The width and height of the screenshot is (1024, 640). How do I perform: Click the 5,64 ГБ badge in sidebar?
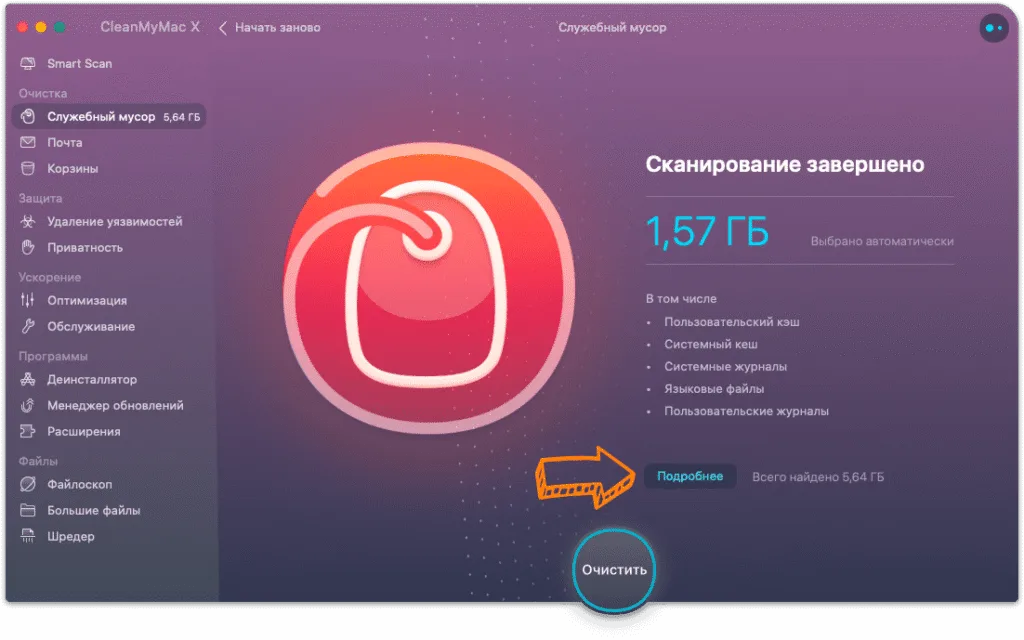(x=182, y=118)
